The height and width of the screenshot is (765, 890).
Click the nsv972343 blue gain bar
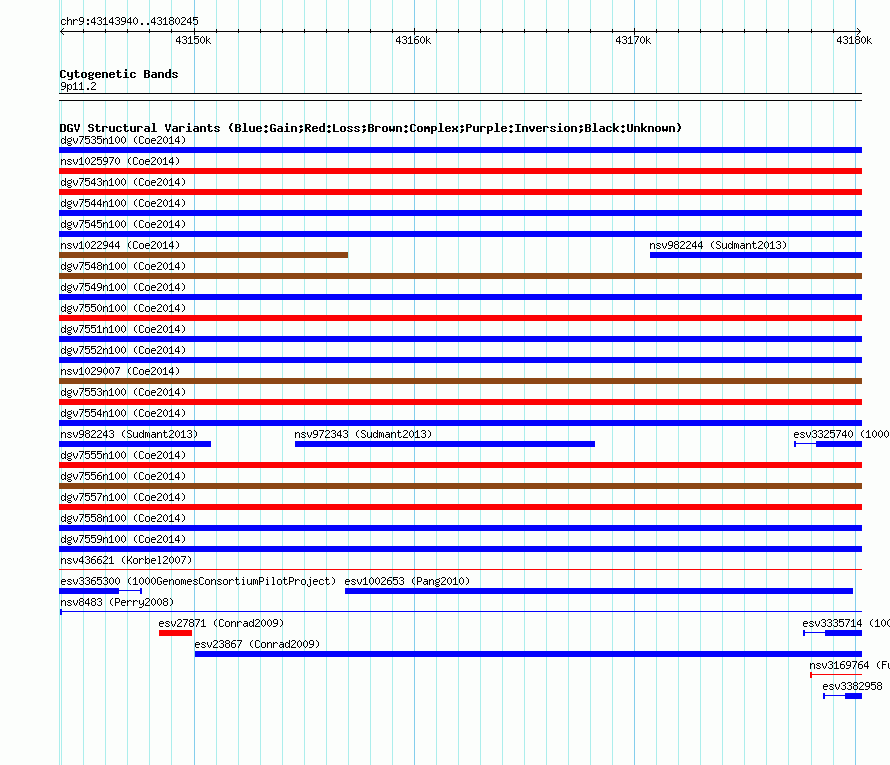[x=444, y=444]
